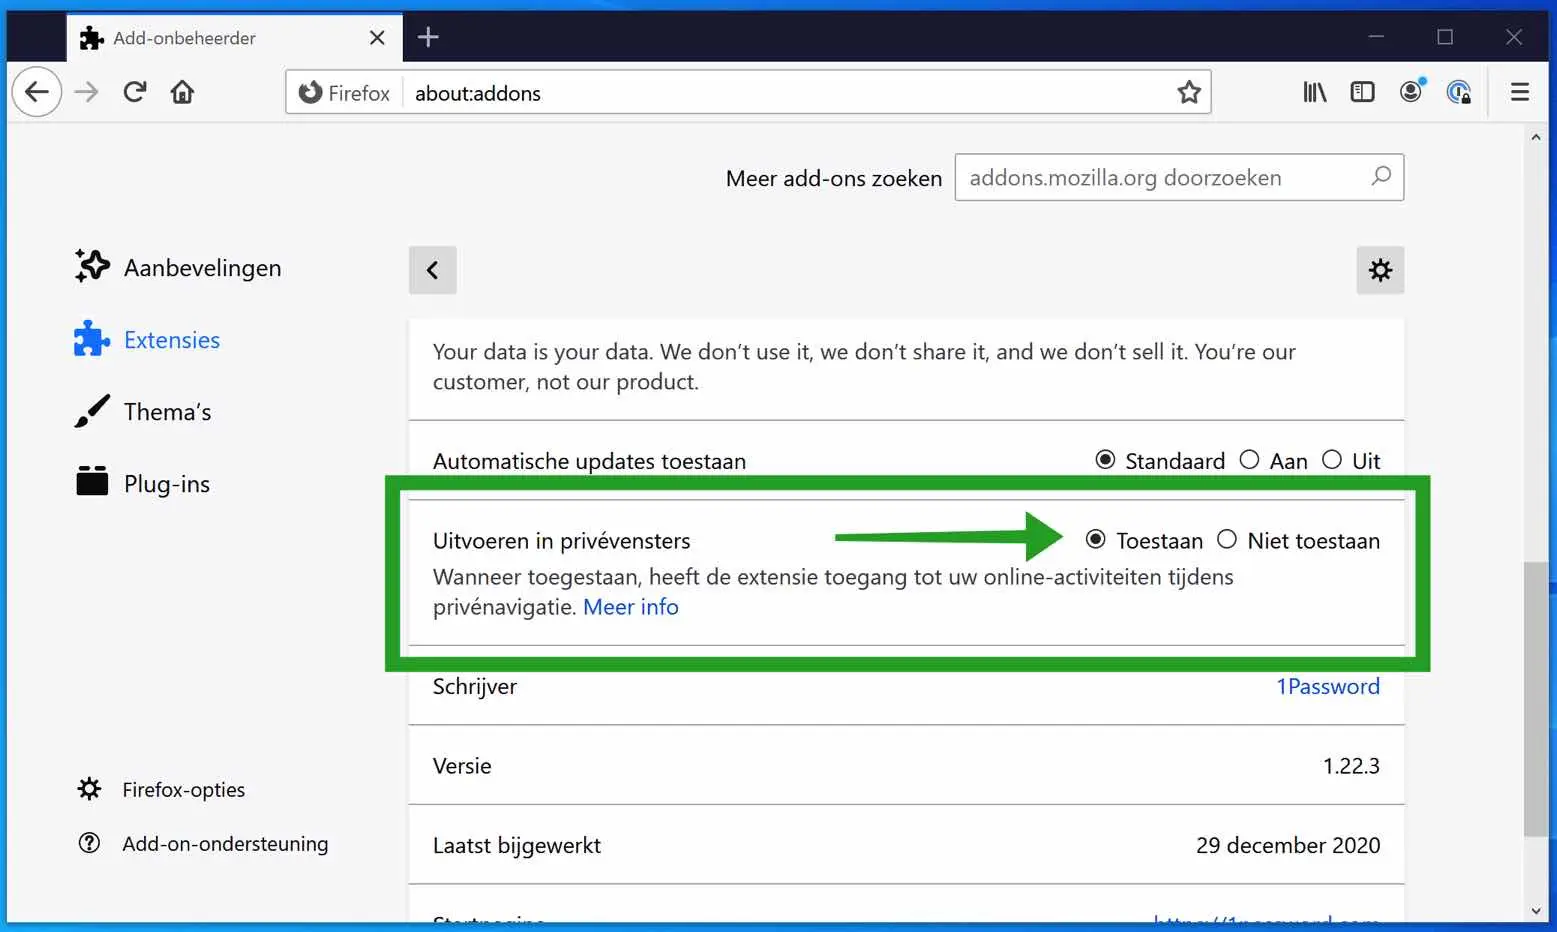Minimize the Firefox window

(1376, 37)
